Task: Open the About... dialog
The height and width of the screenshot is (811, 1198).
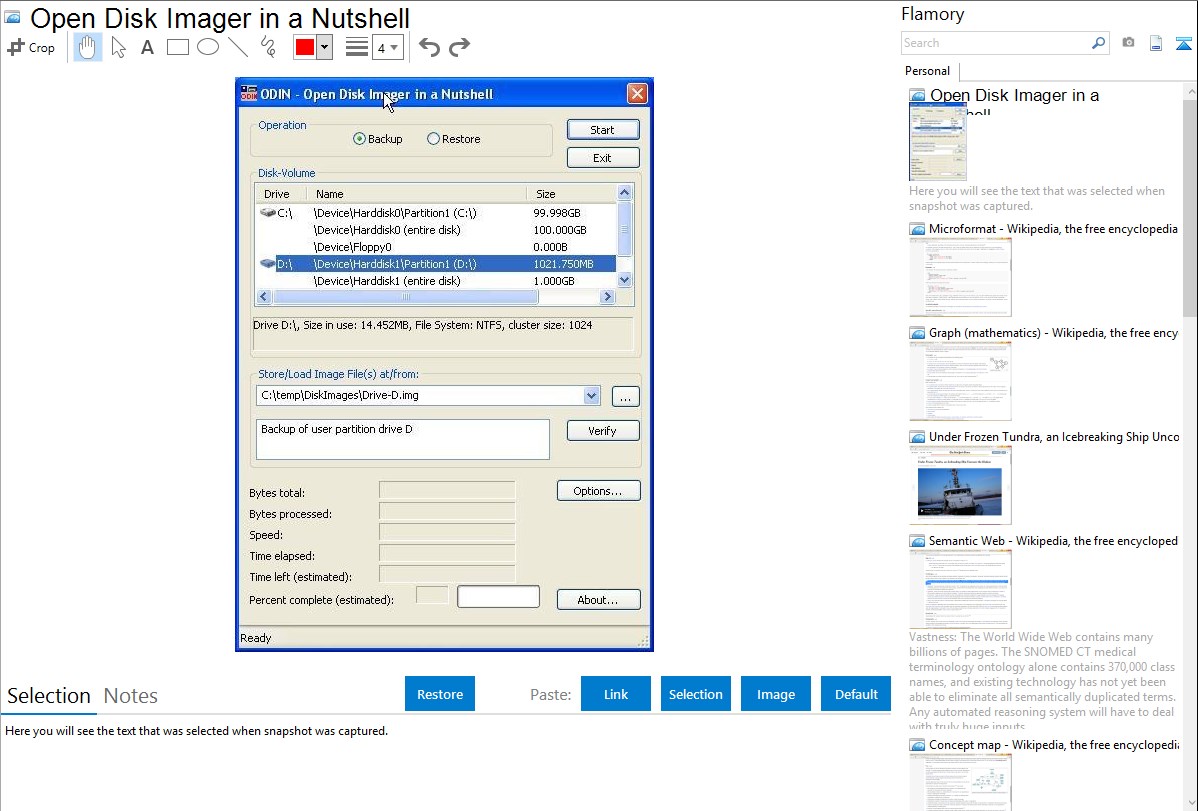Action: click(x=598, y=599)
